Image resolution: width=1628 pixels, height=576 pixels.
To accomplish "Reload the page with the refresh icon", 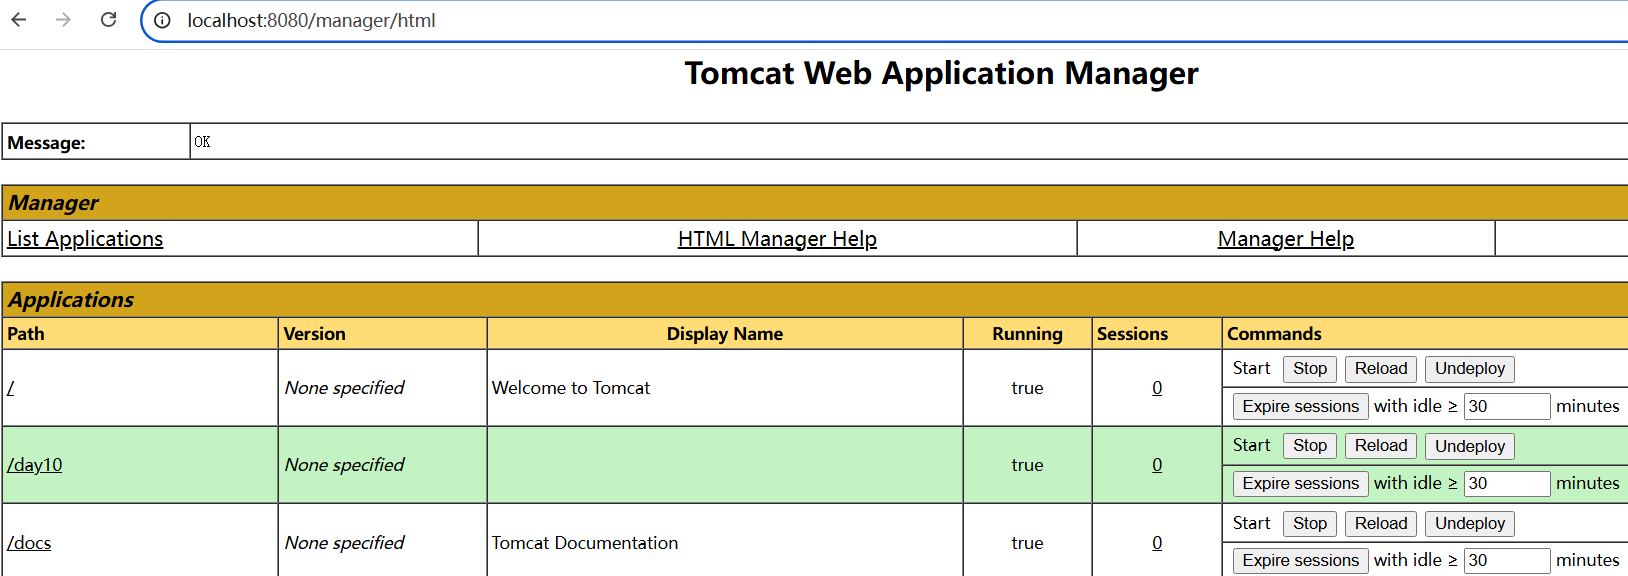I will (109, 20).
